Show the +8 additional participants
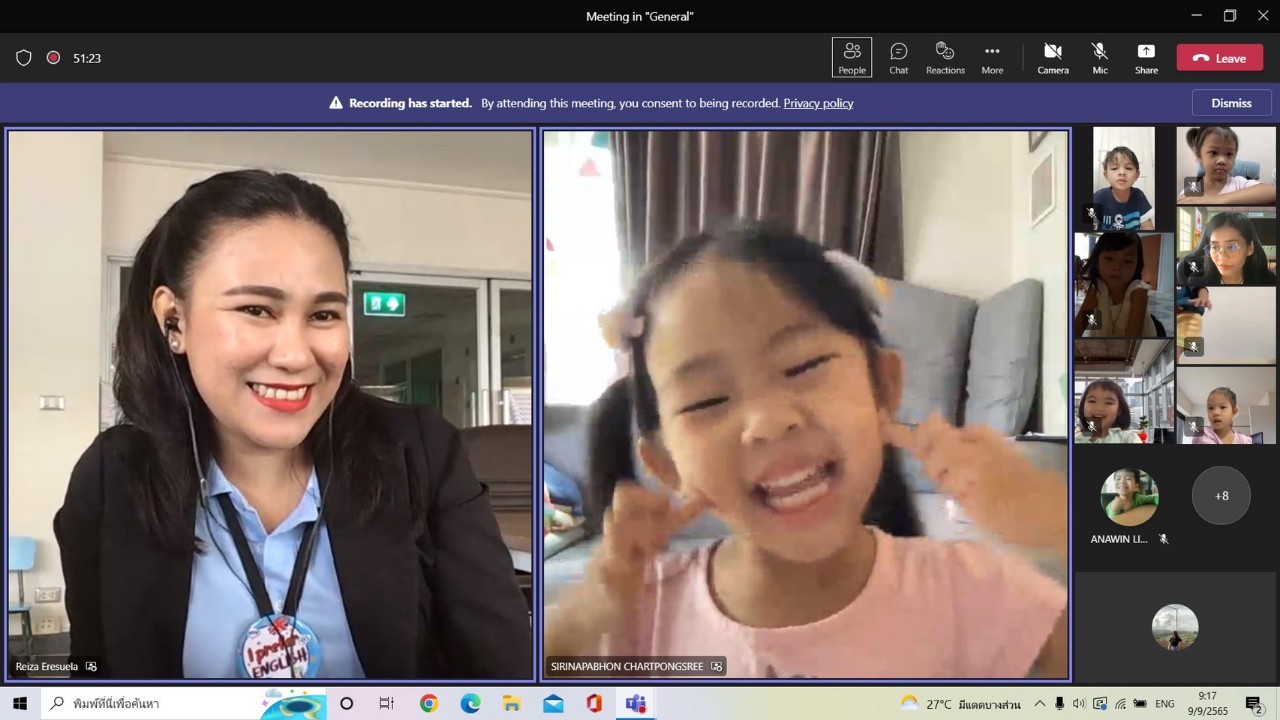Viewport: 1280px width, 720px height. click(1221, 495)
